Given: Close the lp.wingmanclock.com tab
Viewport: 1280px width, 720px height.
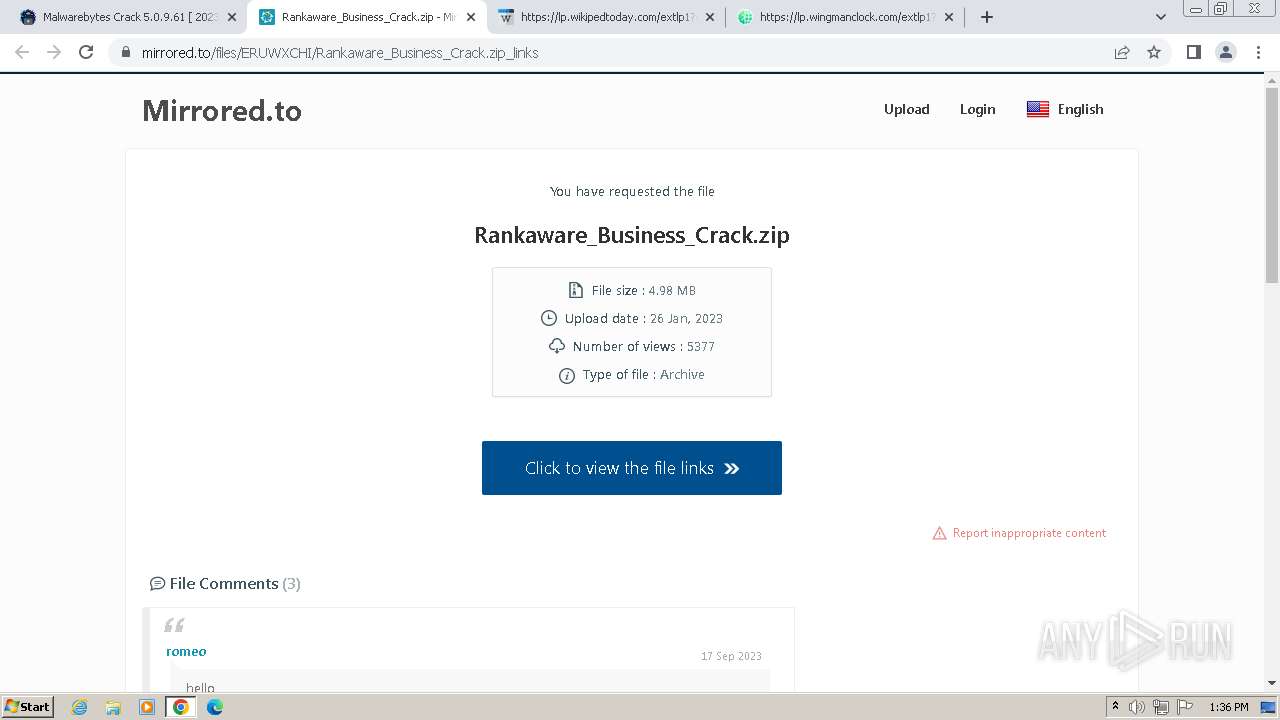Looking at the screenshot, I should (949, 17).
